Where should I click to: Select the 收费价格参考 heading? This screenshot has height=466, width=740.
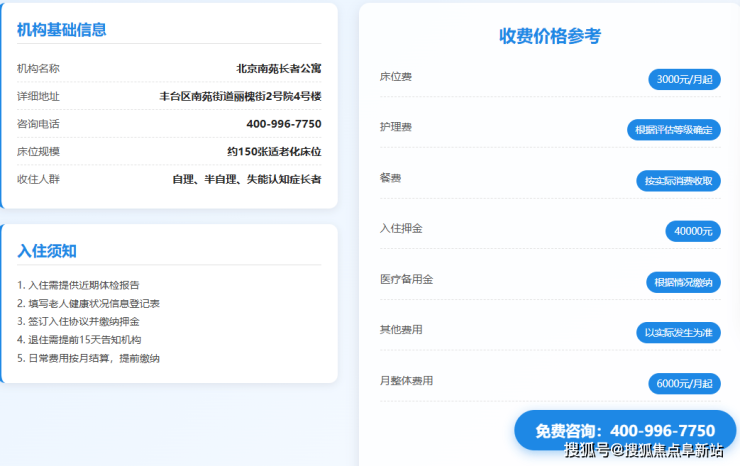point(550,36)
